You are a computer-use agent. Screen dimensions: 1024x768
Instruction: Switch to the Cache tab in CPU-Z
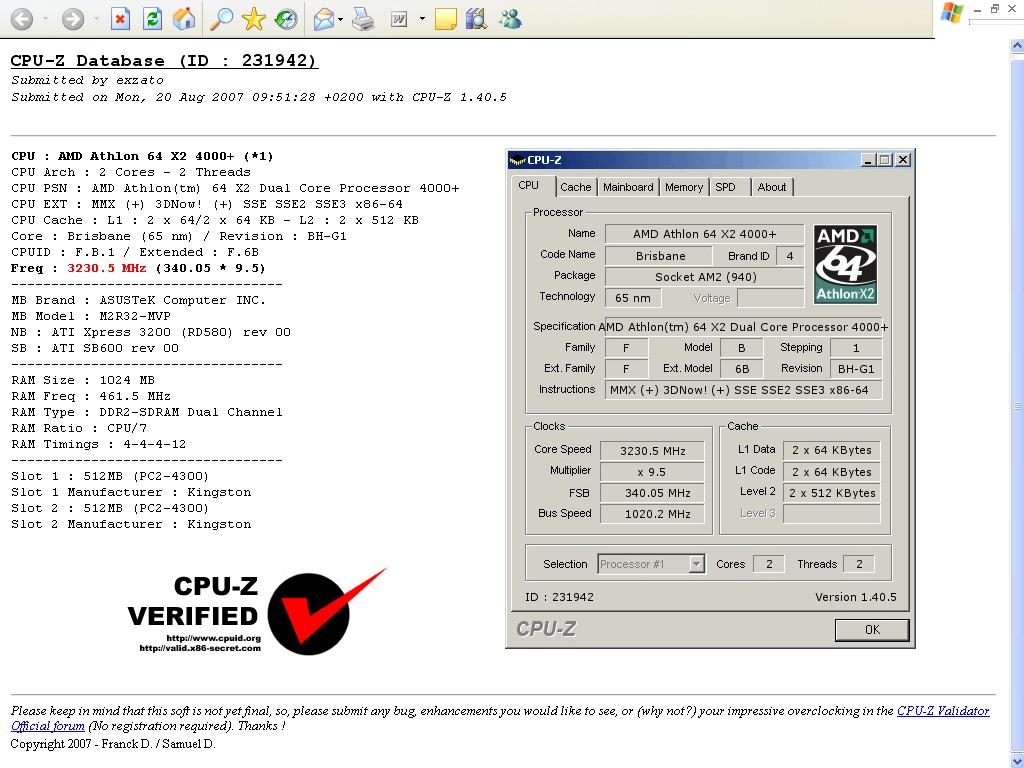[575, 187]
